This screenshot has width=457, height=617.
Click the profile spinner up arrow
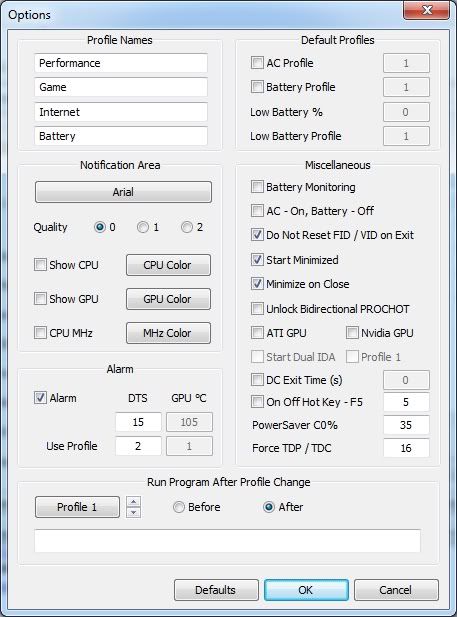click(x=134, y=502)
